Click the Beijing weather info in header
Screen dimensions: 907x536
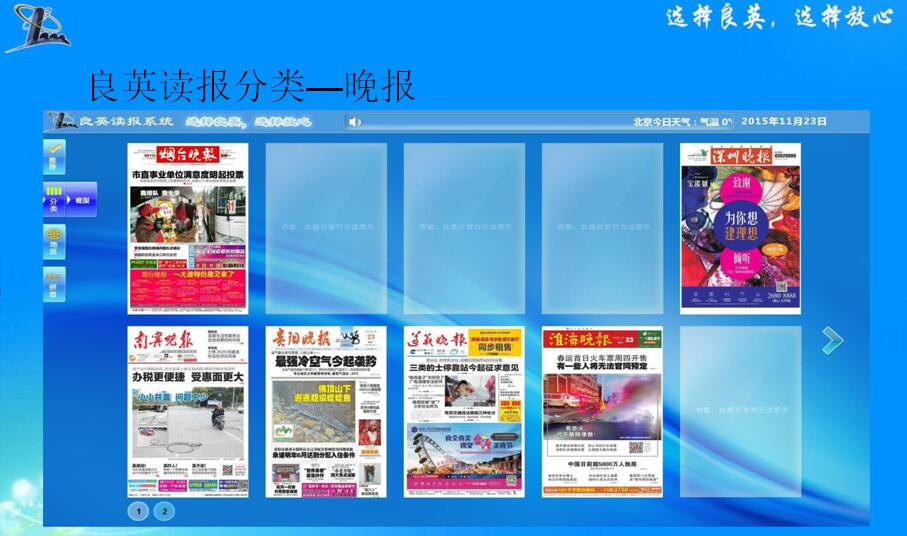coord(682,122)
